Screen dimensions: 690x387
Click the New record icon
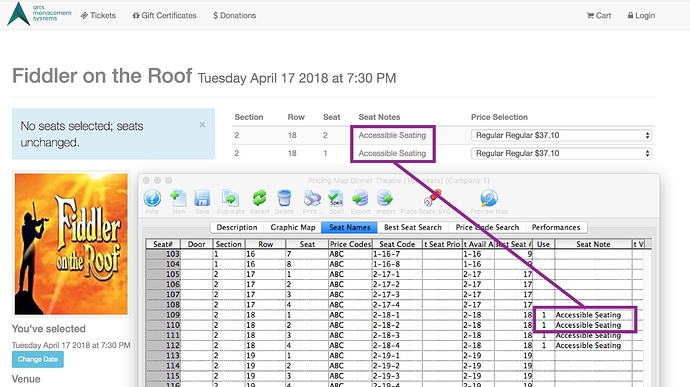179,199
